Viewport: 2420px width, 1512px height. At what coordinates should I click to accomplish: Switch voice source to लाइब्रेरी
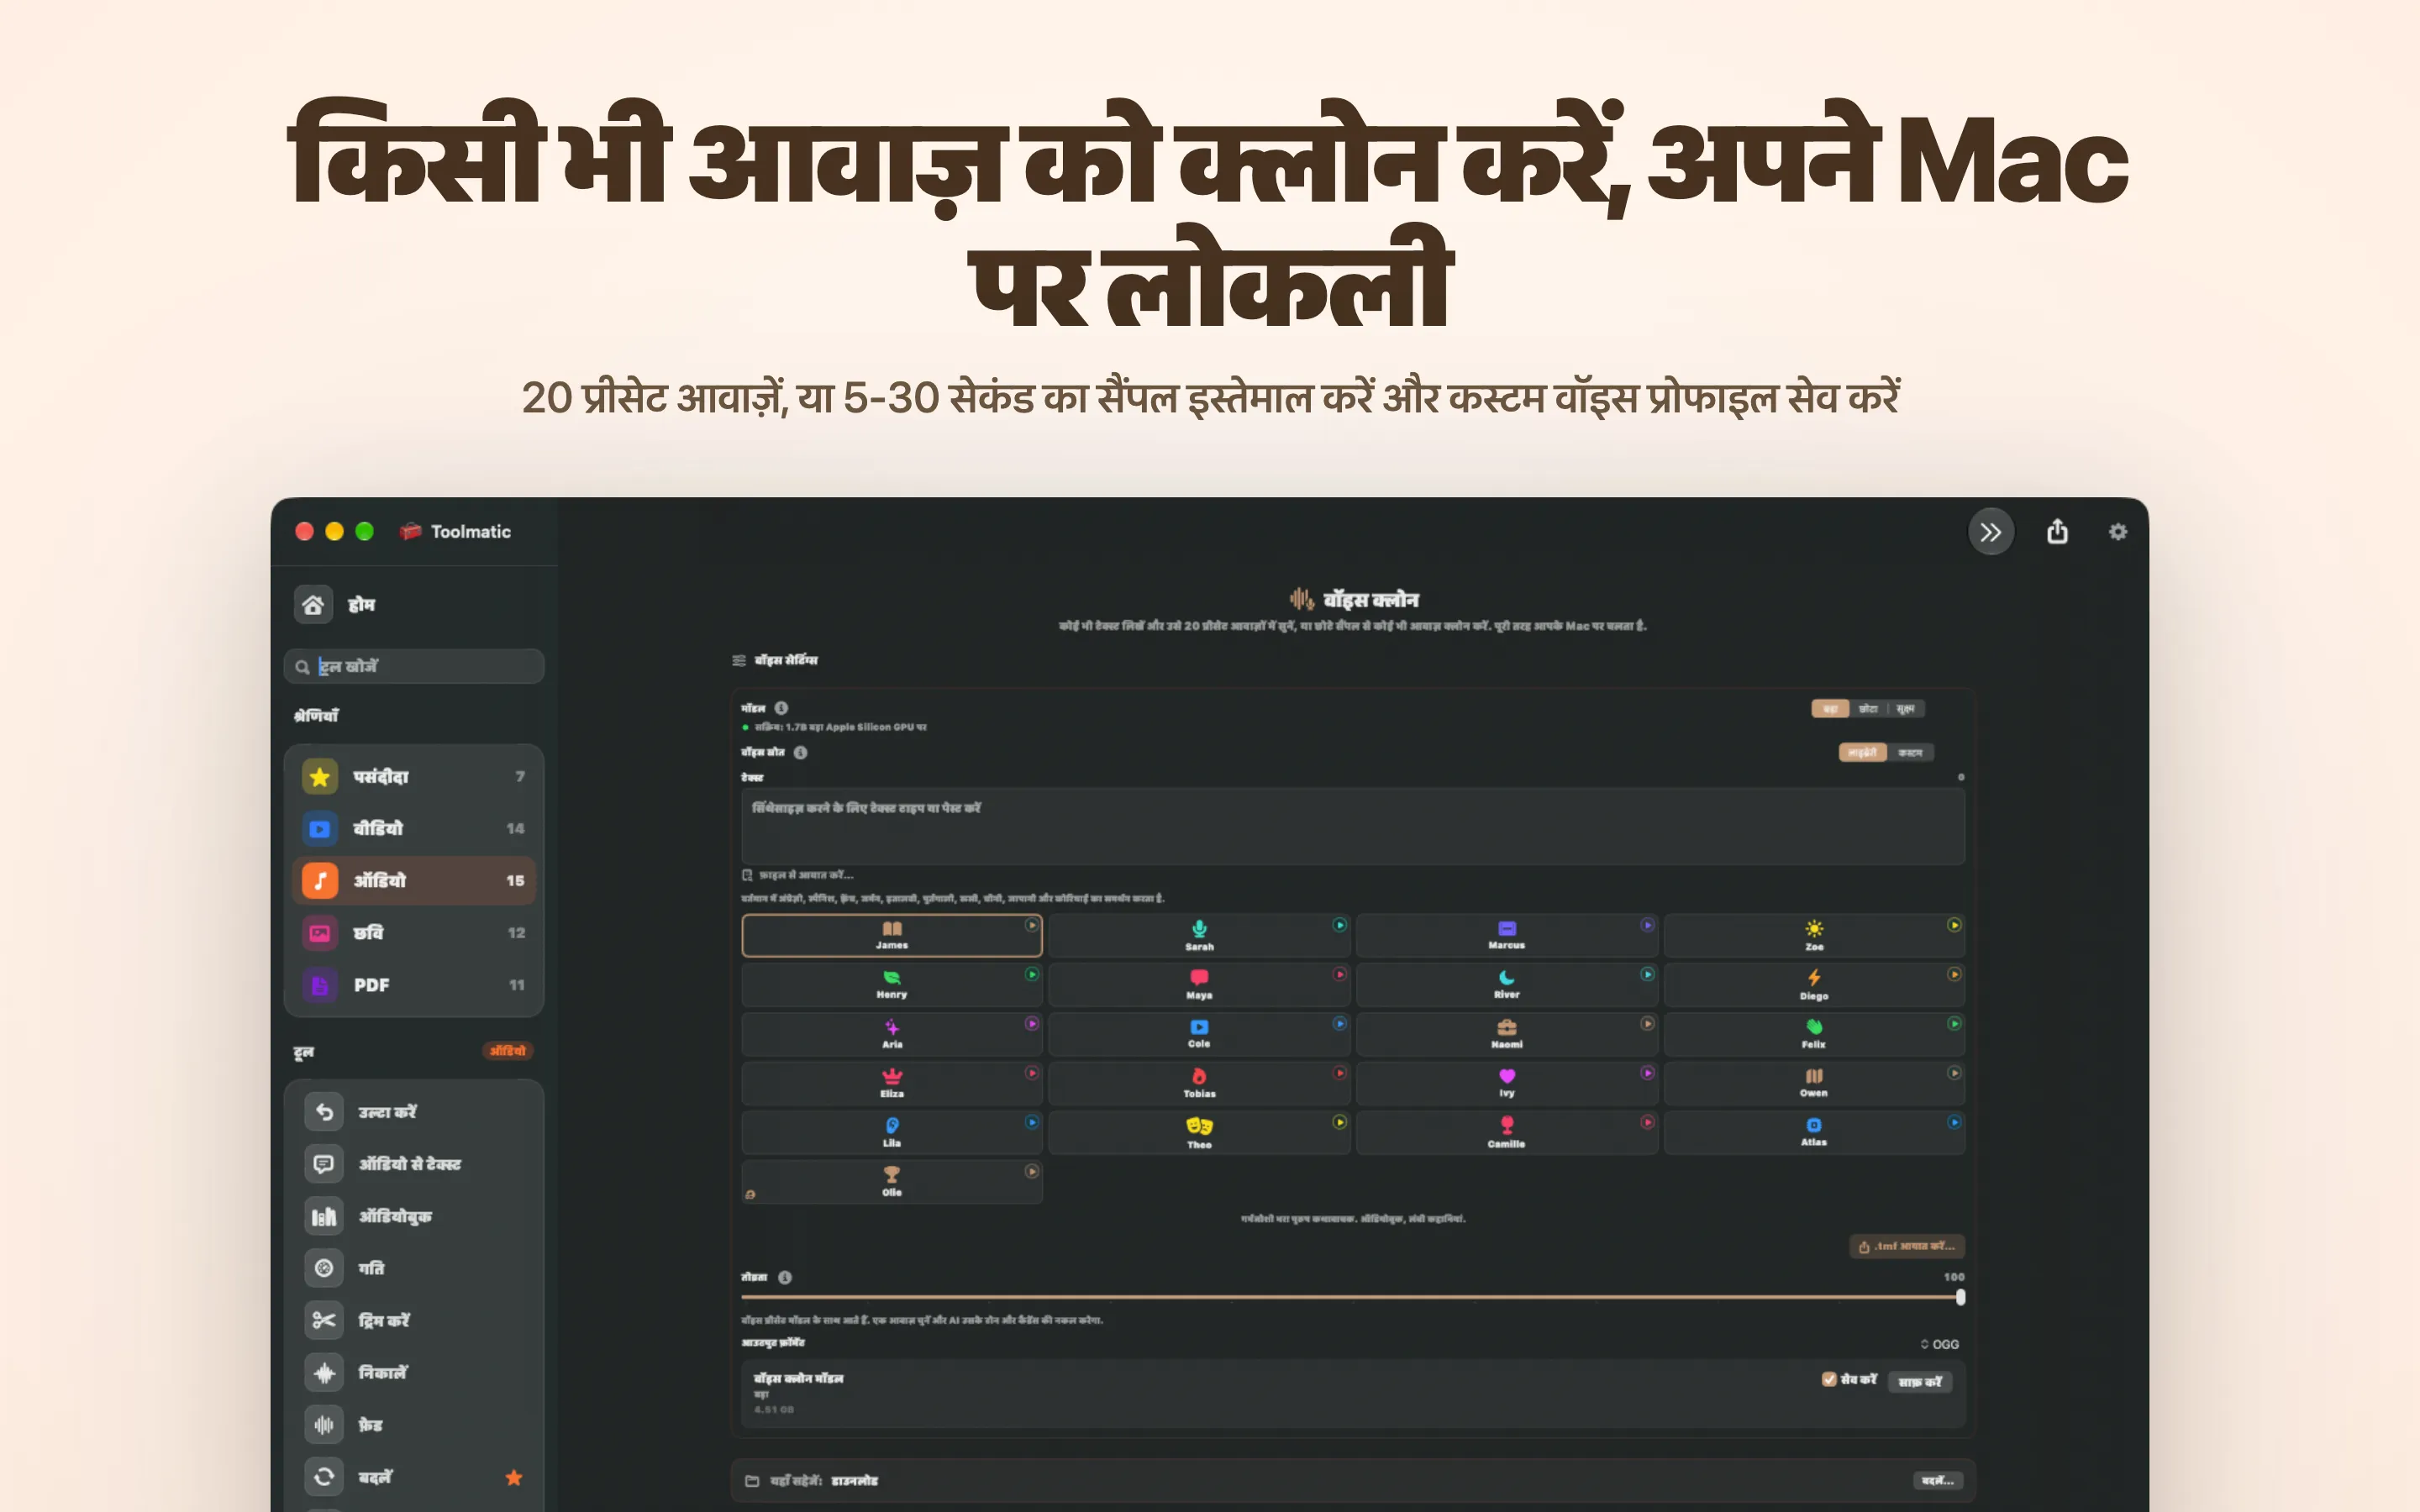tap(1862, 752)
